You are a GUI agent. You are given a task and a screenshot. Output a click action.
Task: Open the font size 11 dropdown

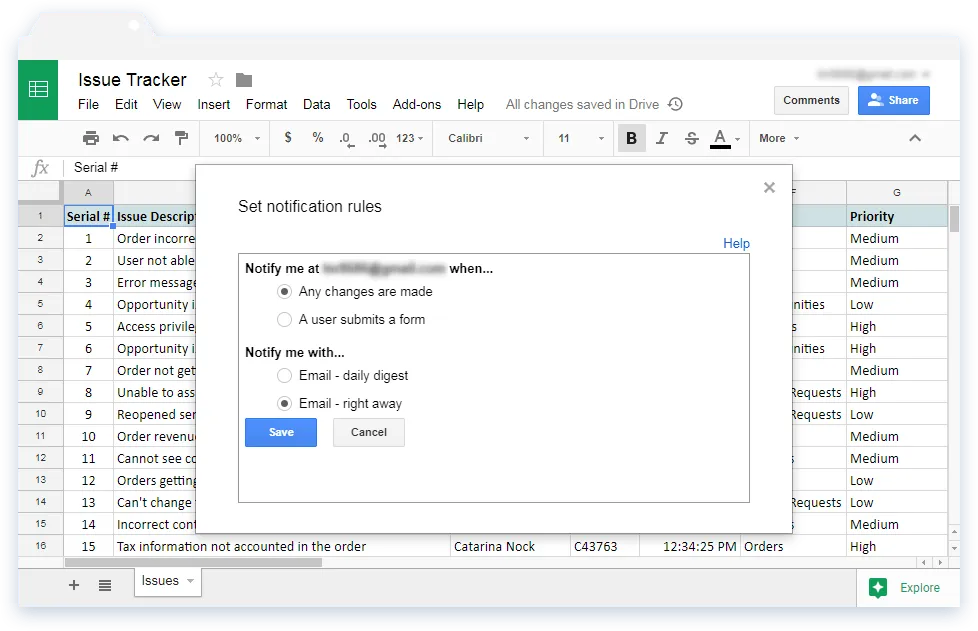(x=581, y=138)
